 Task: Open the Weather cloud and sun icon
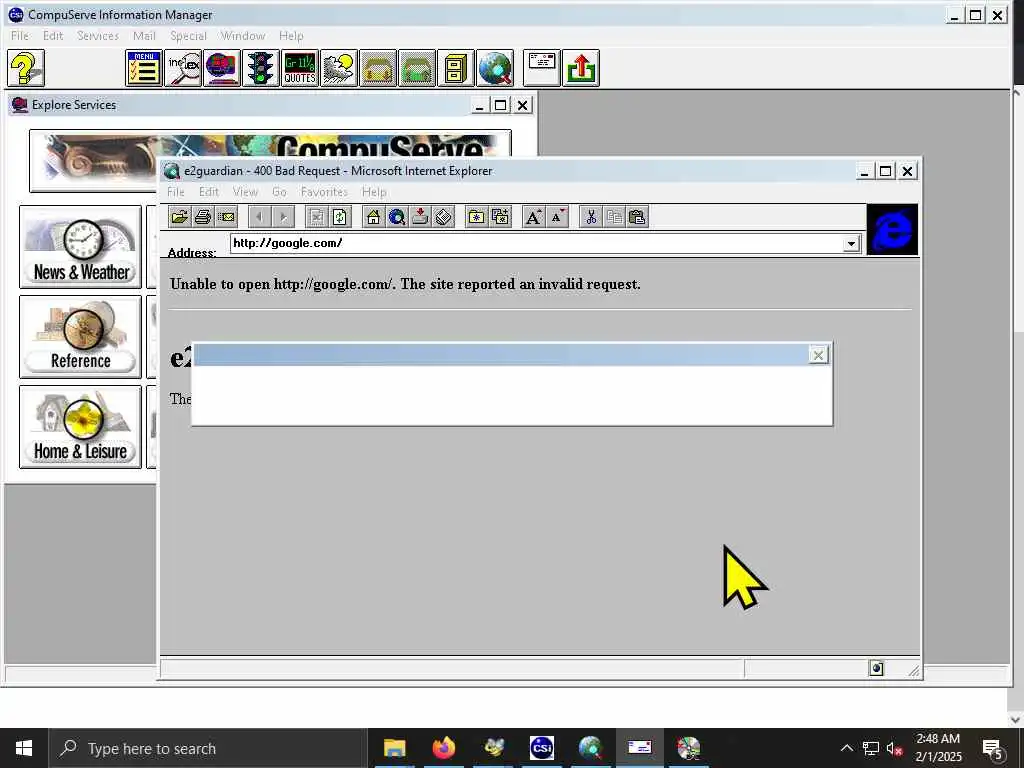(x=339, y=68)
